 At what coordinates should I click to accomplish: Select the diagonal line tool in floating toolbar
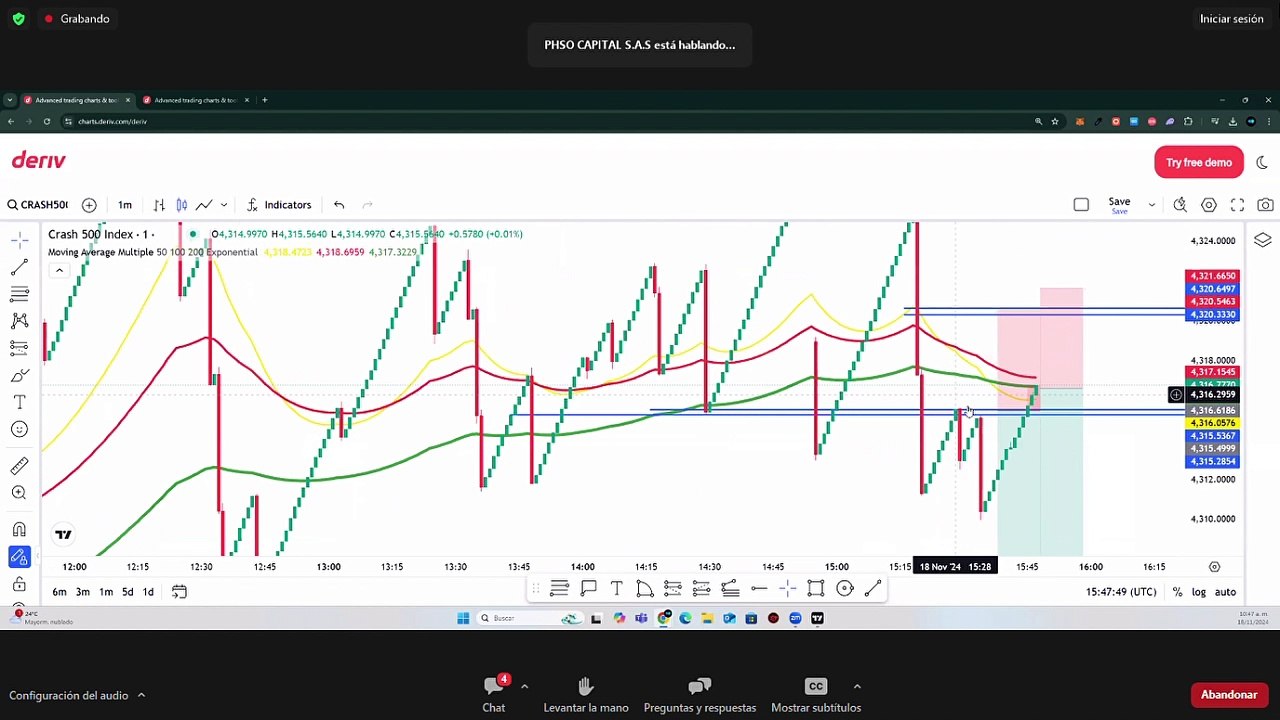coord(873,589)
